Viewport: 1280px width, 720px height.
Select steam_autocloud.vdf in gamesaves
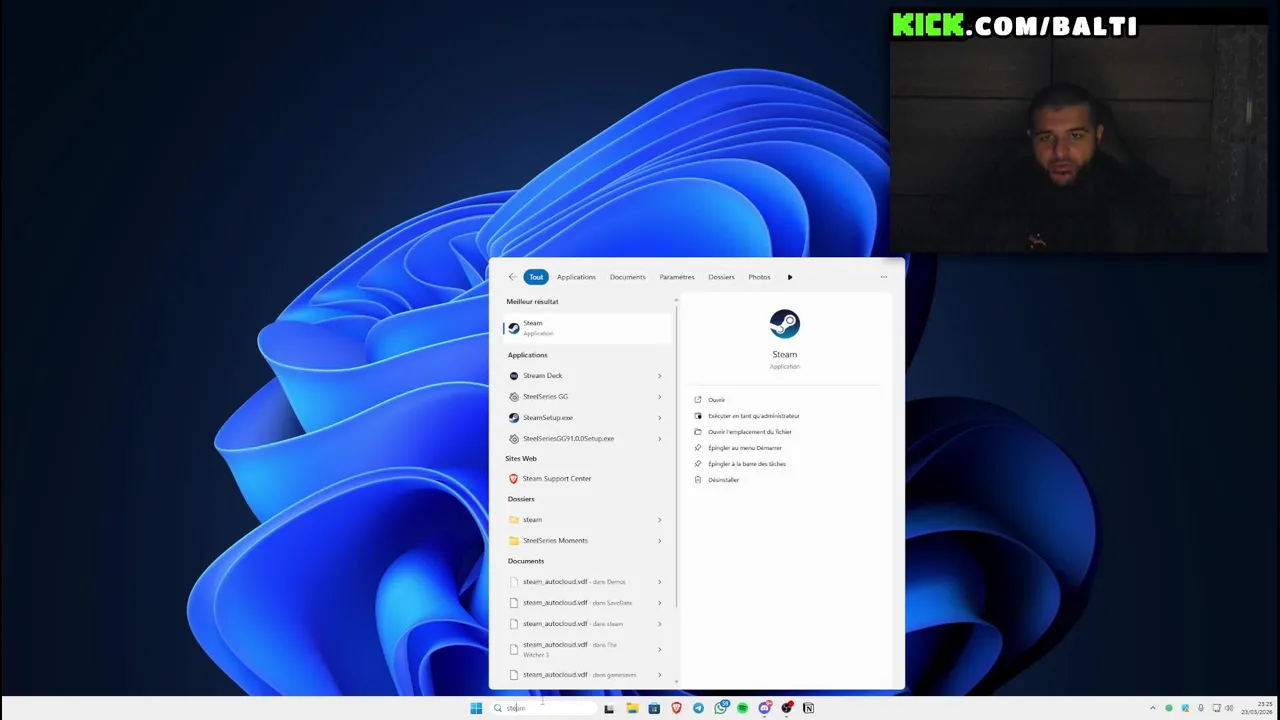[x=585, y=675]
